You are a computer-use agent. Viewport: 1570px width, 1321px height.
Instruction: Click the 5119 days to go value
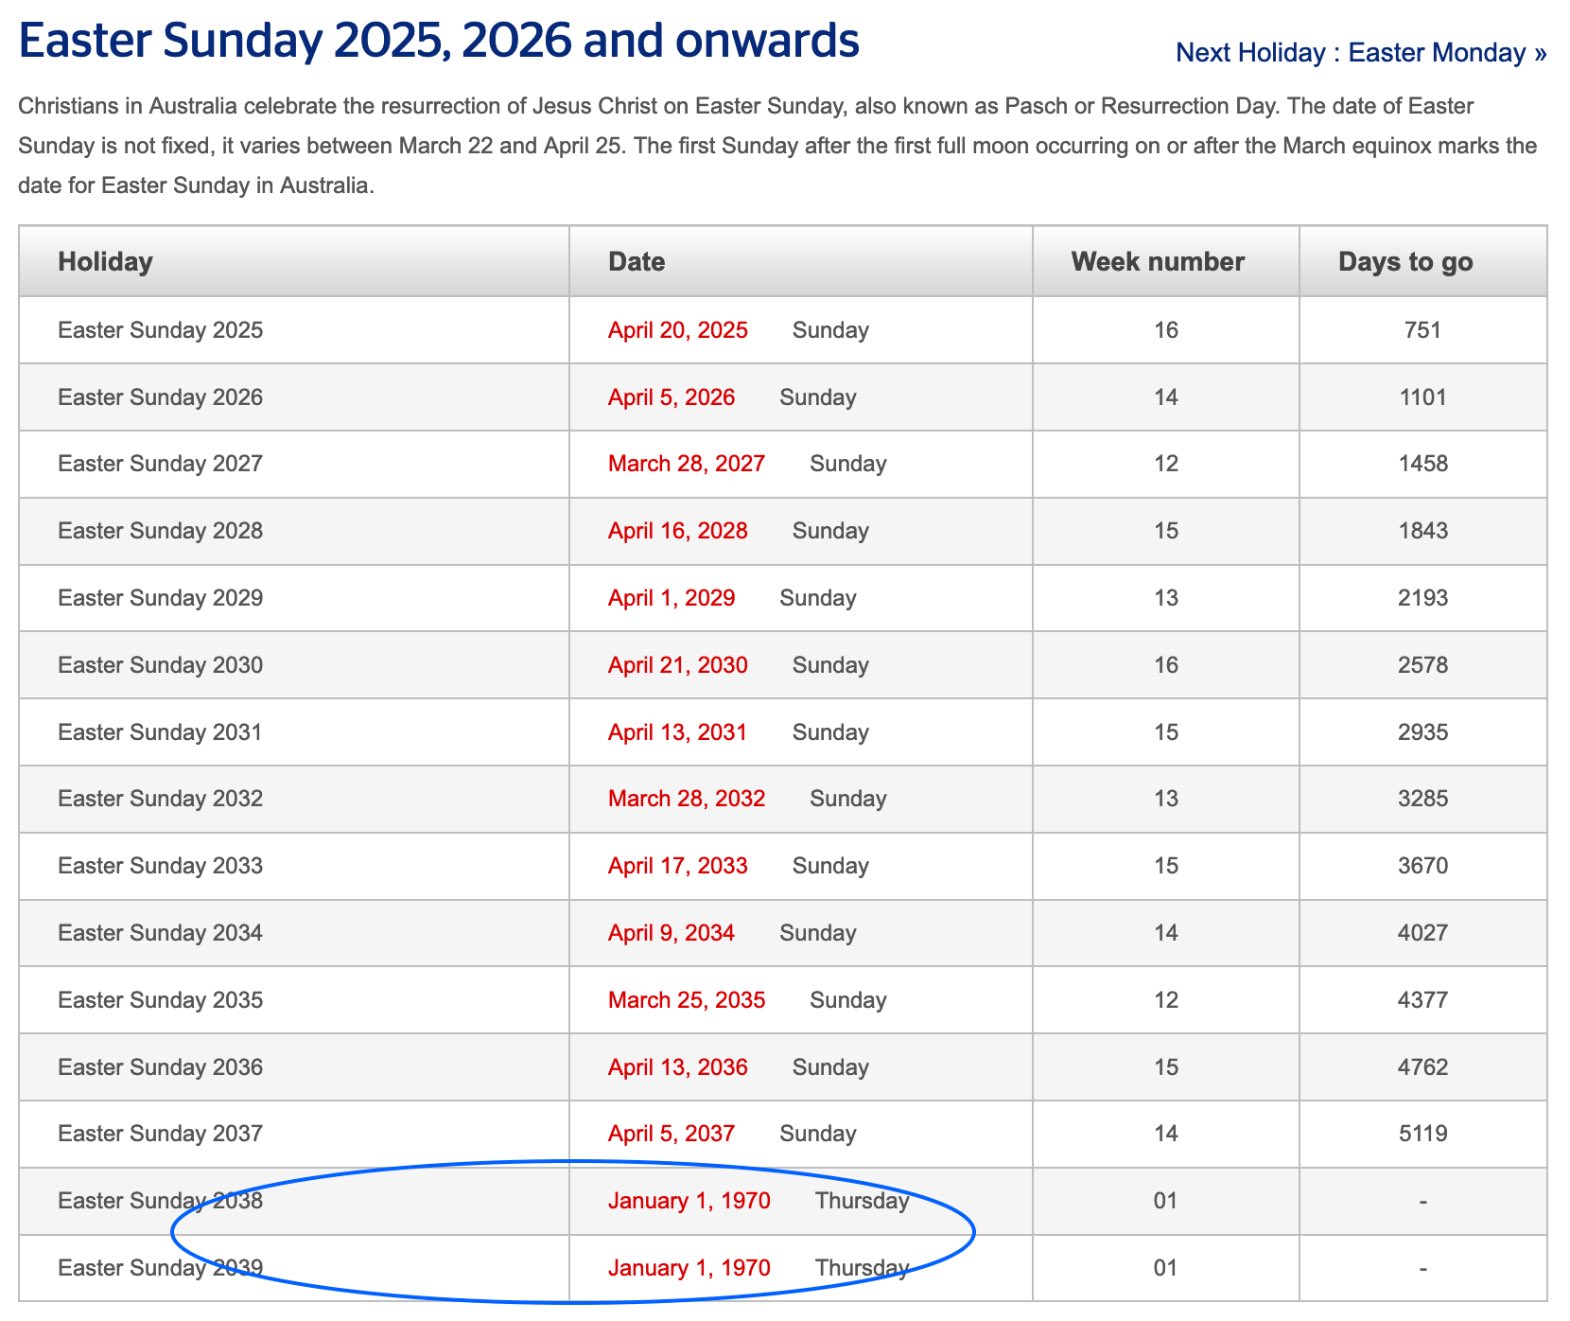[x=1422, y=1133]
